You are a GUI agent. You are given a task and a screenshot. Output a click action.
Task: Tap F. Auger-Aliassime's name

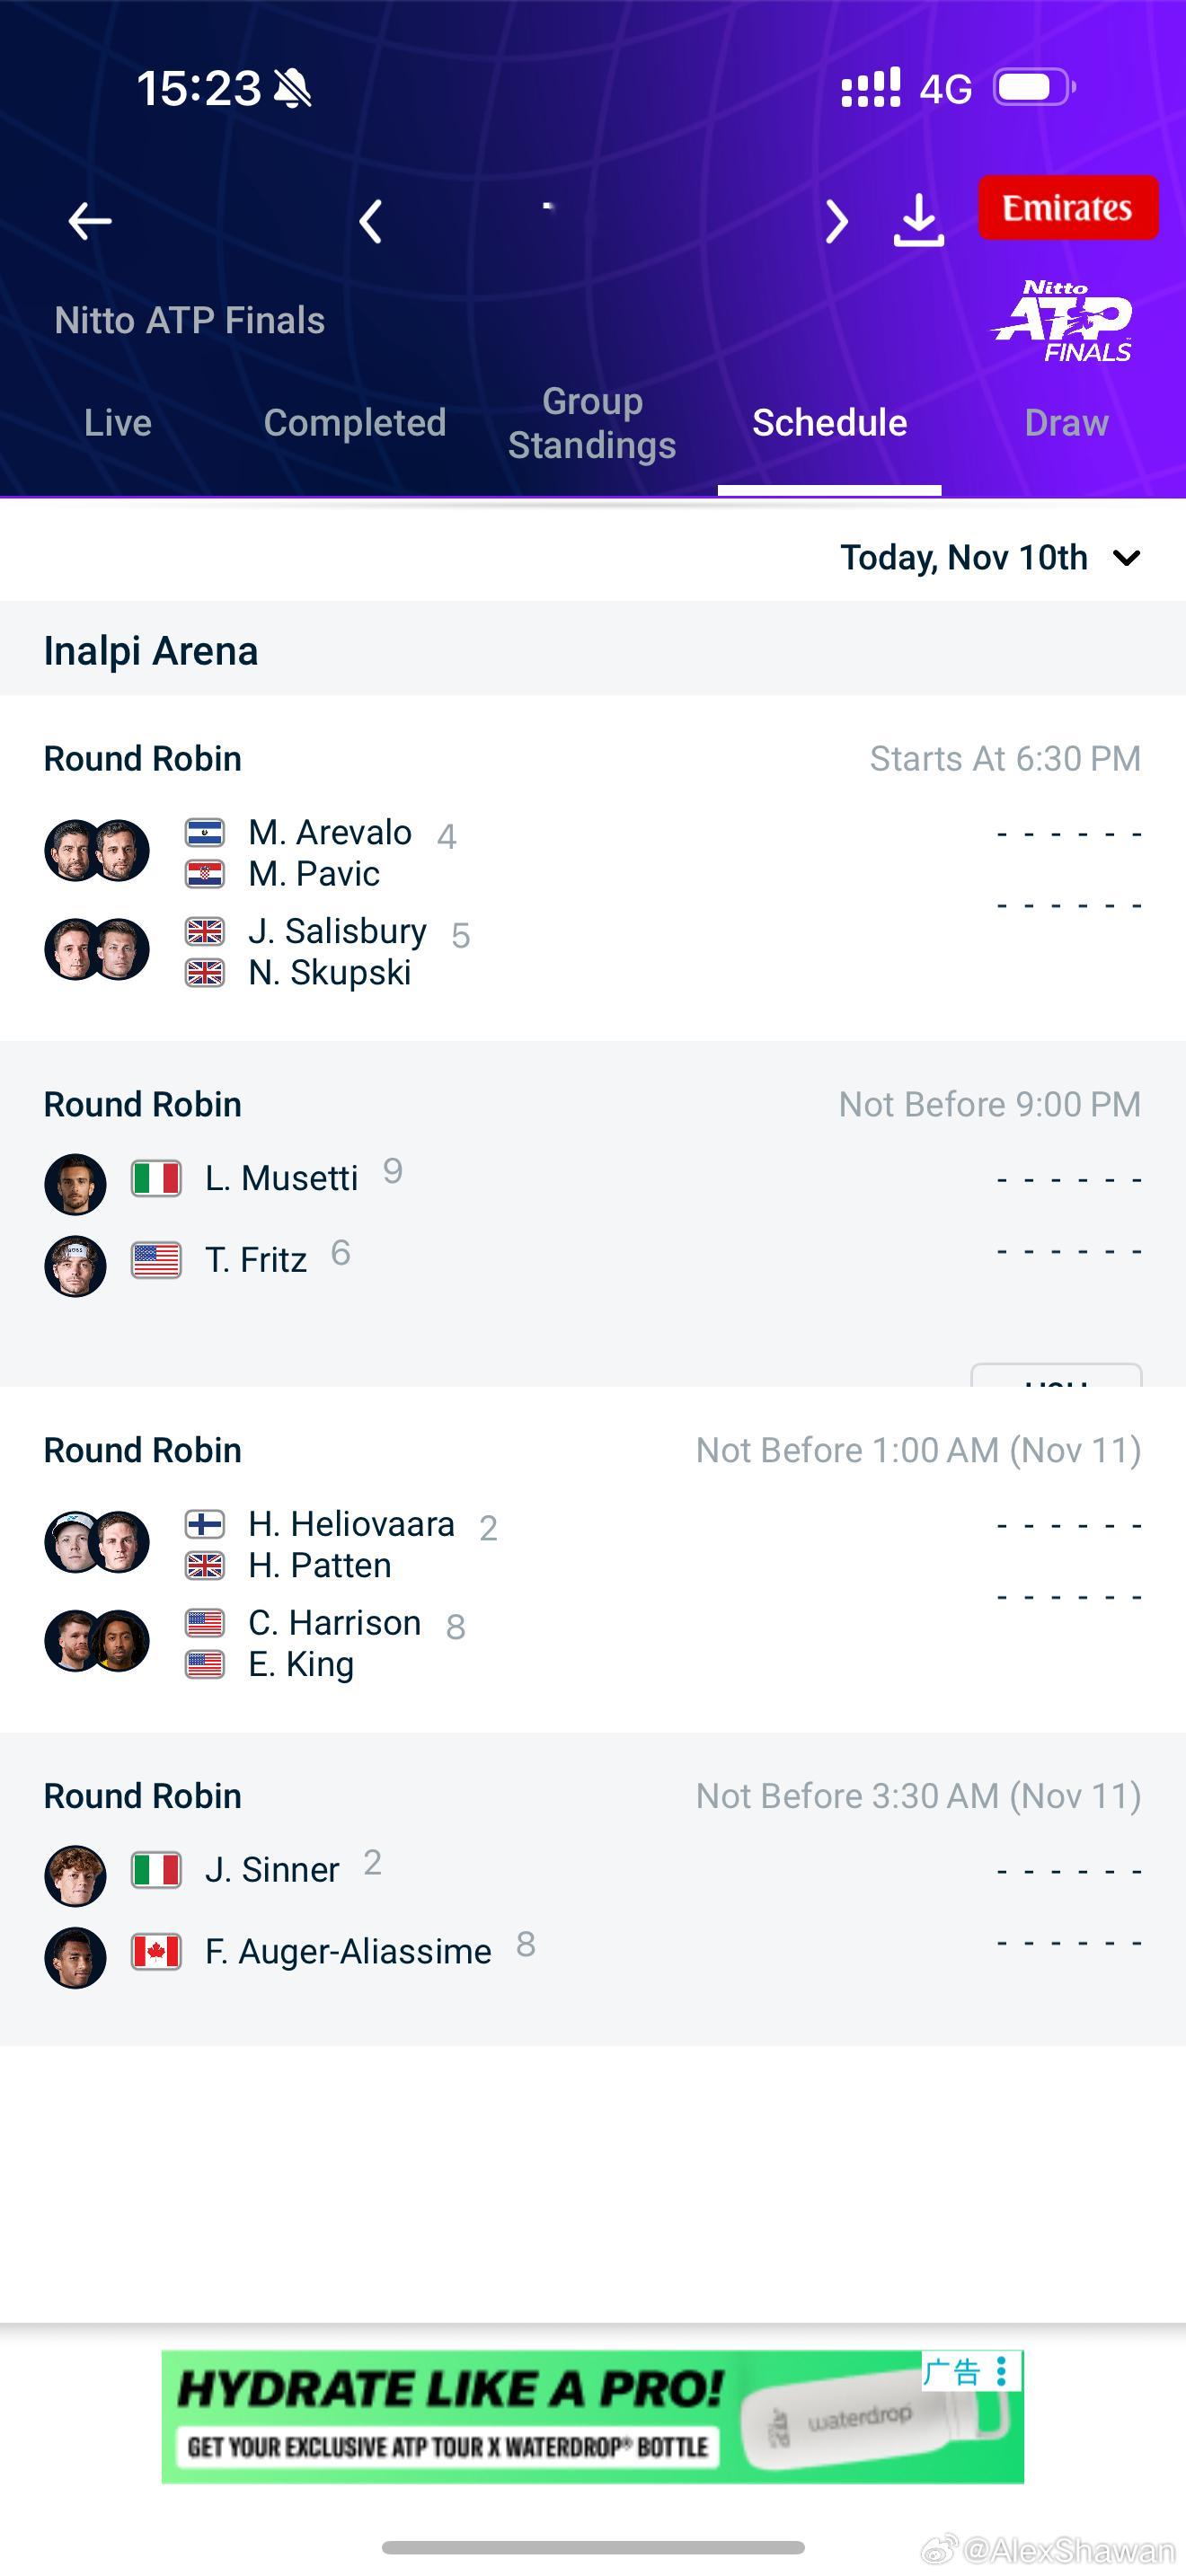tap(348, 1951)
